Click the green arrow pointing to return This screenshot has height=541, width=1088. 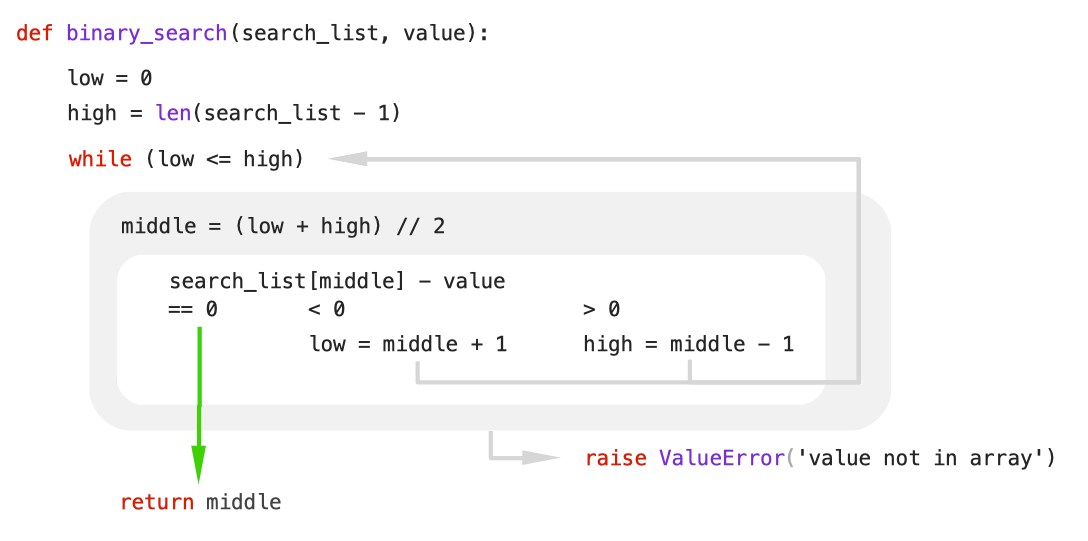[x=199, y=404]
